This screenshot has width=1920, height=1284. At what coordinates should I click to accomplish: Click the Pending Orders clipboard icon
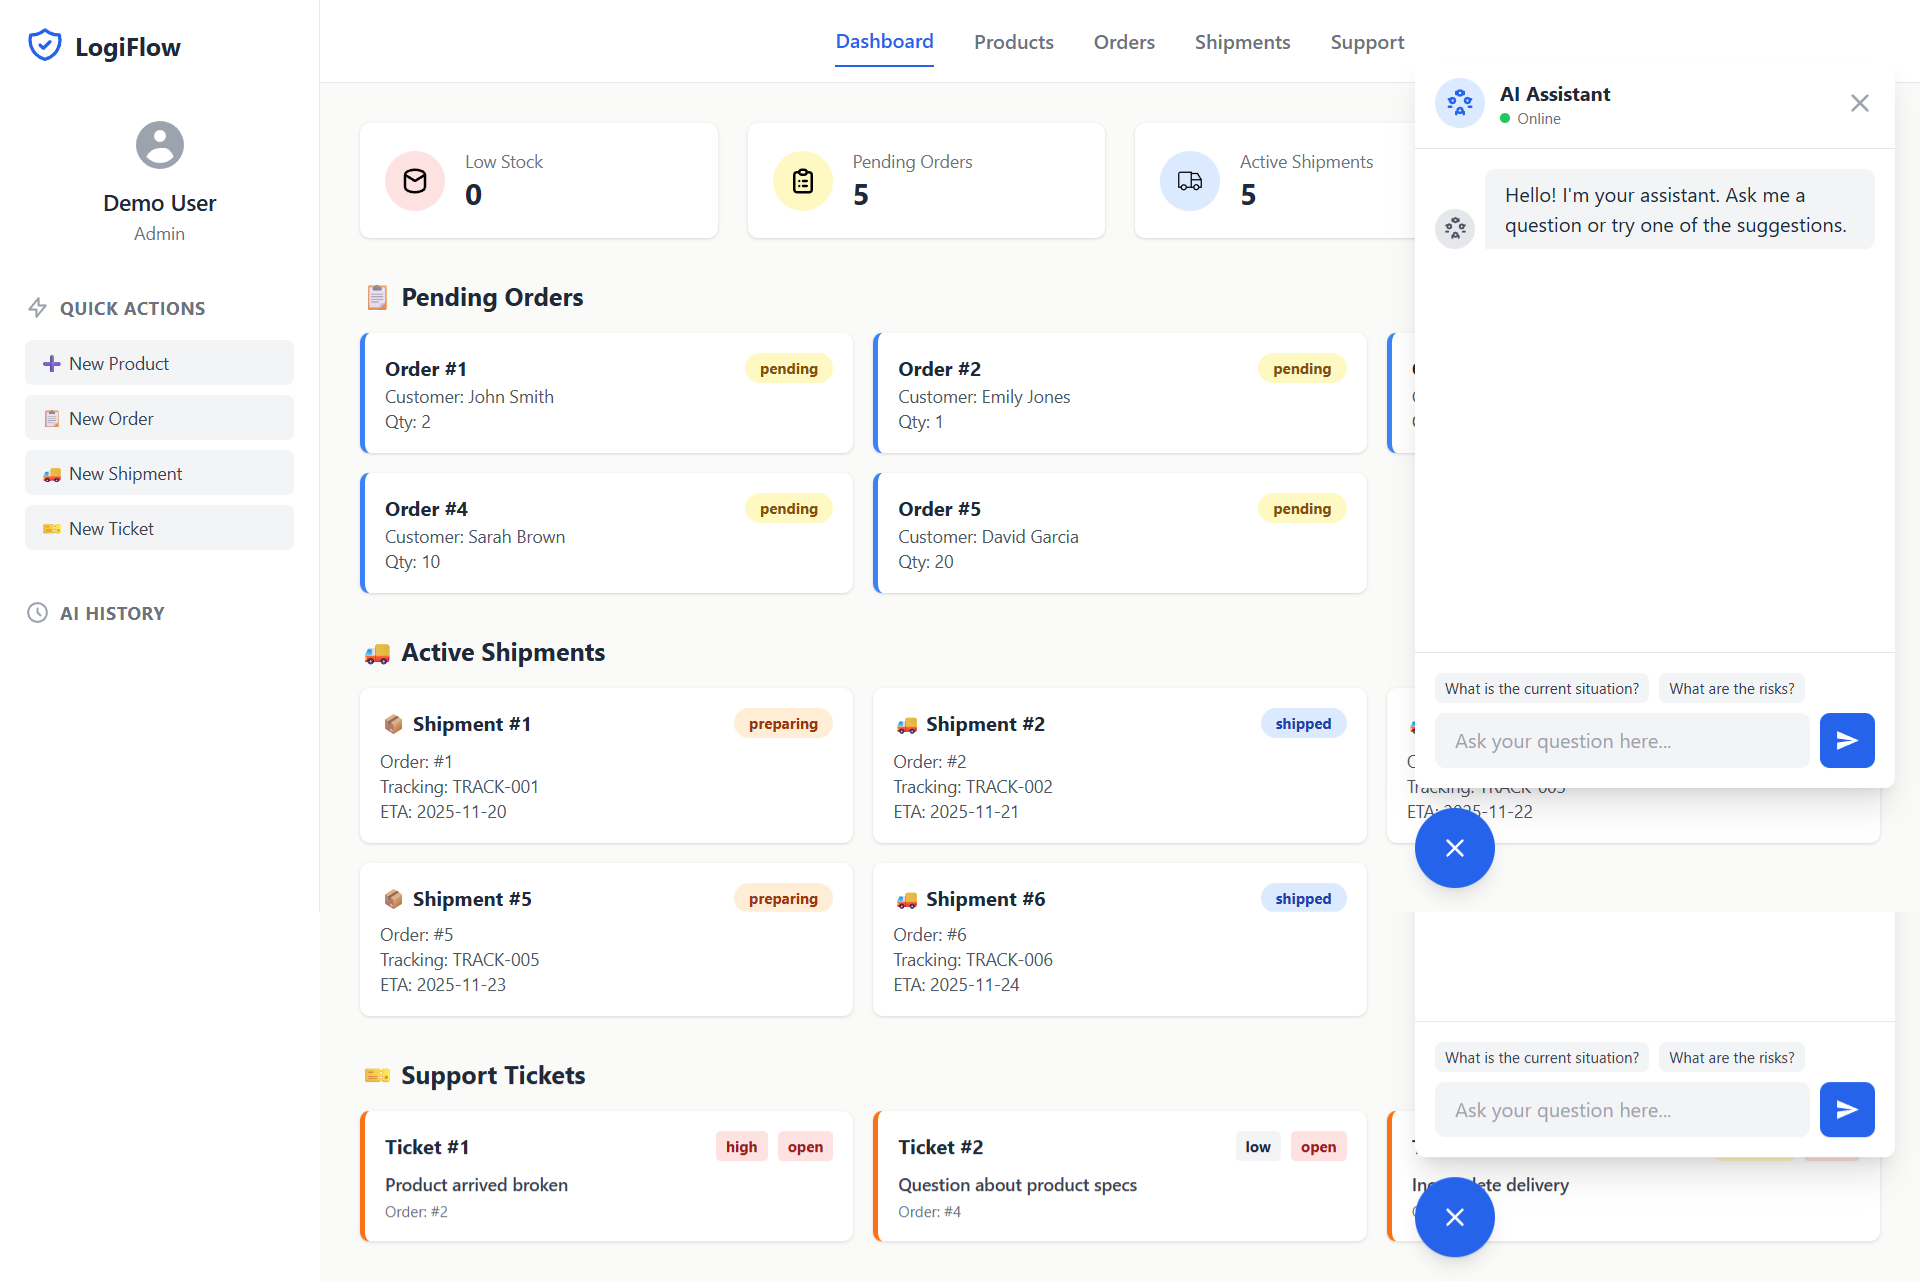click(x=803, y=181)
